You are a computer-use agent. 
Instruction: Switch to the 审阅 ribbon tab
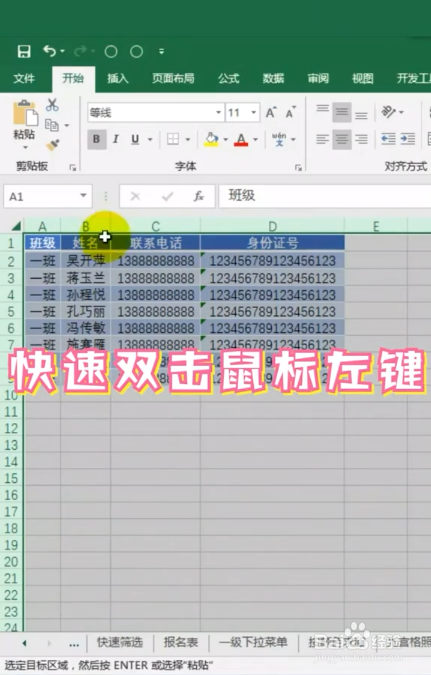point(318,78)
